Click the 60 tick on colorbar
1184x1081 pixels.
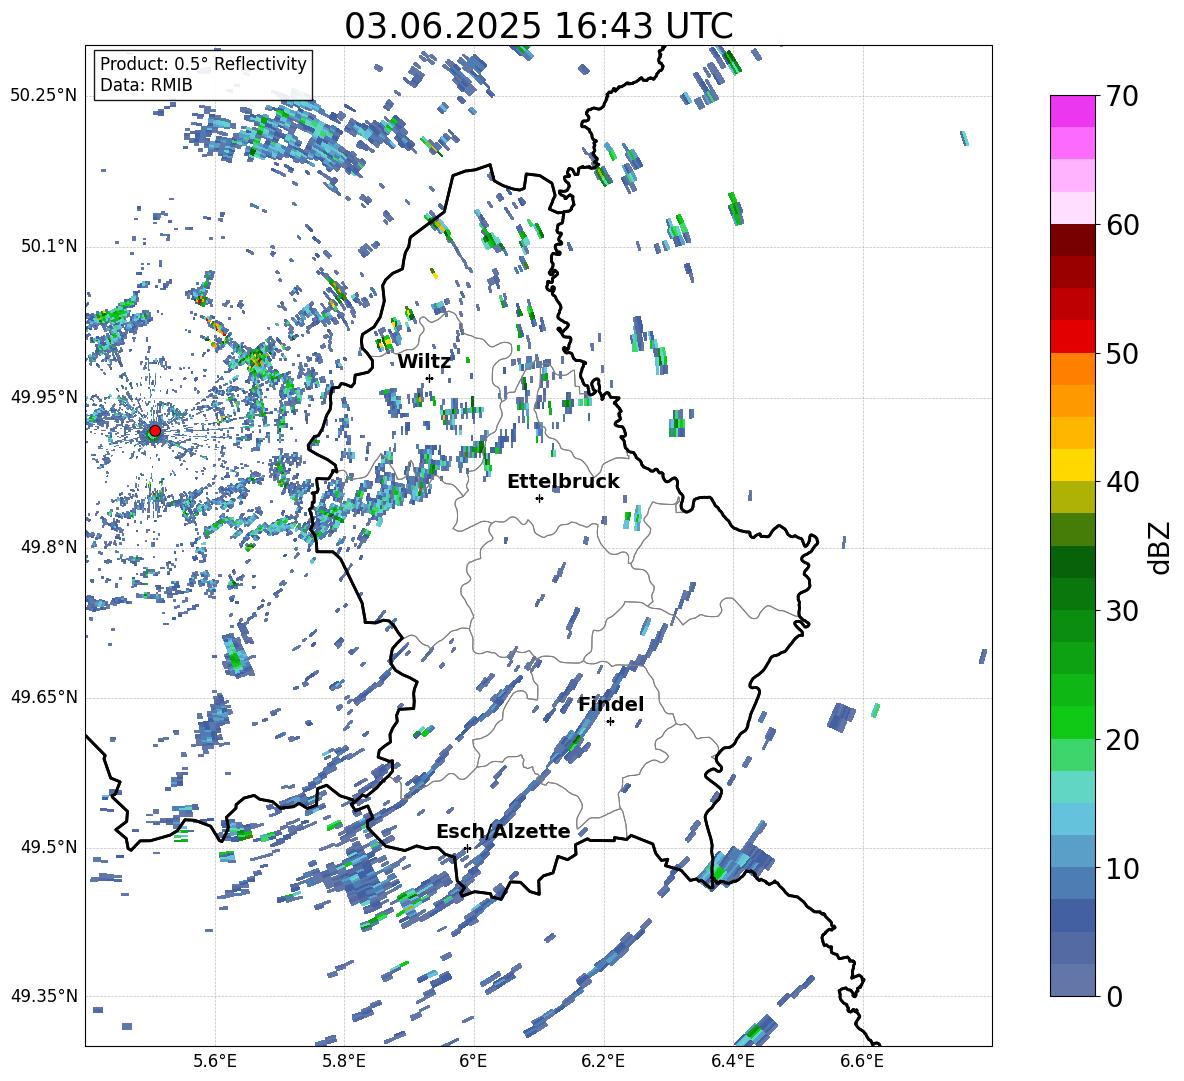point(1122,225)
